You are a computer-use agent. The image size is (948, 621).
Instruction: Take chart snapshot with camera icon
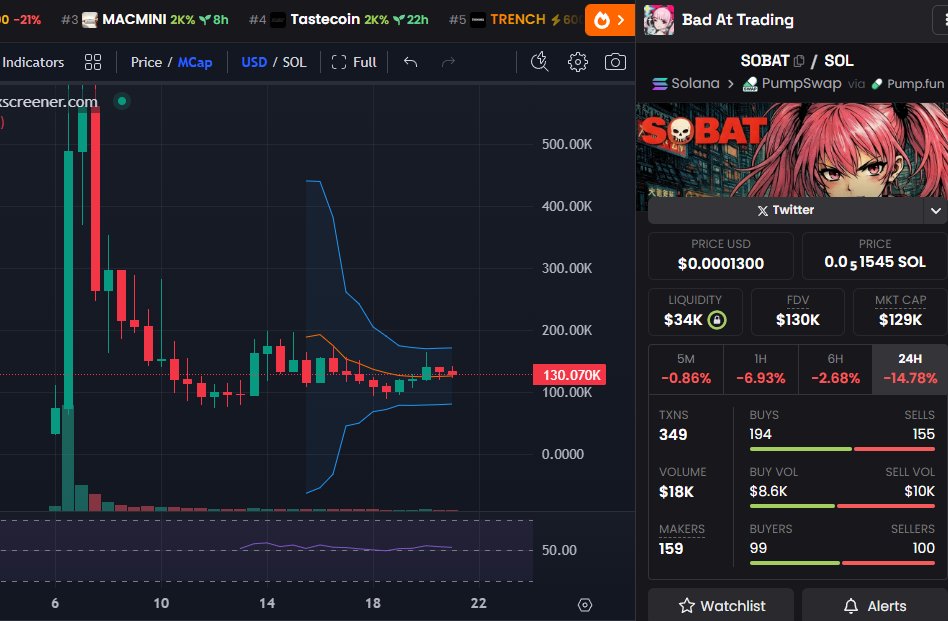(615, 62)
